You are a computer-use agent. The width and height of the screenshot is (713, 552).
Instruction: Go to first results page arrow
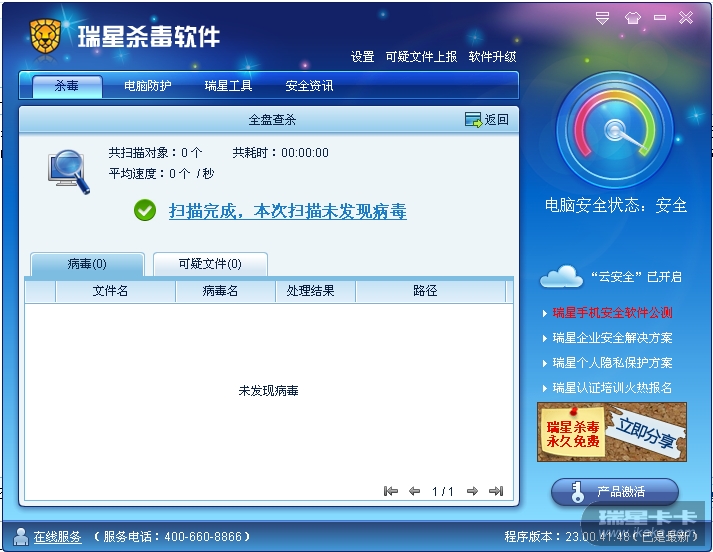(x=391, y=491)
